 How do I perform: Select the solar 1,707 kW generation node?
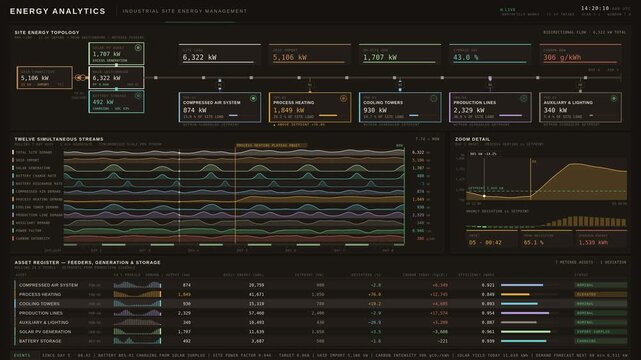pyautogui.click(x=117, y=53)
